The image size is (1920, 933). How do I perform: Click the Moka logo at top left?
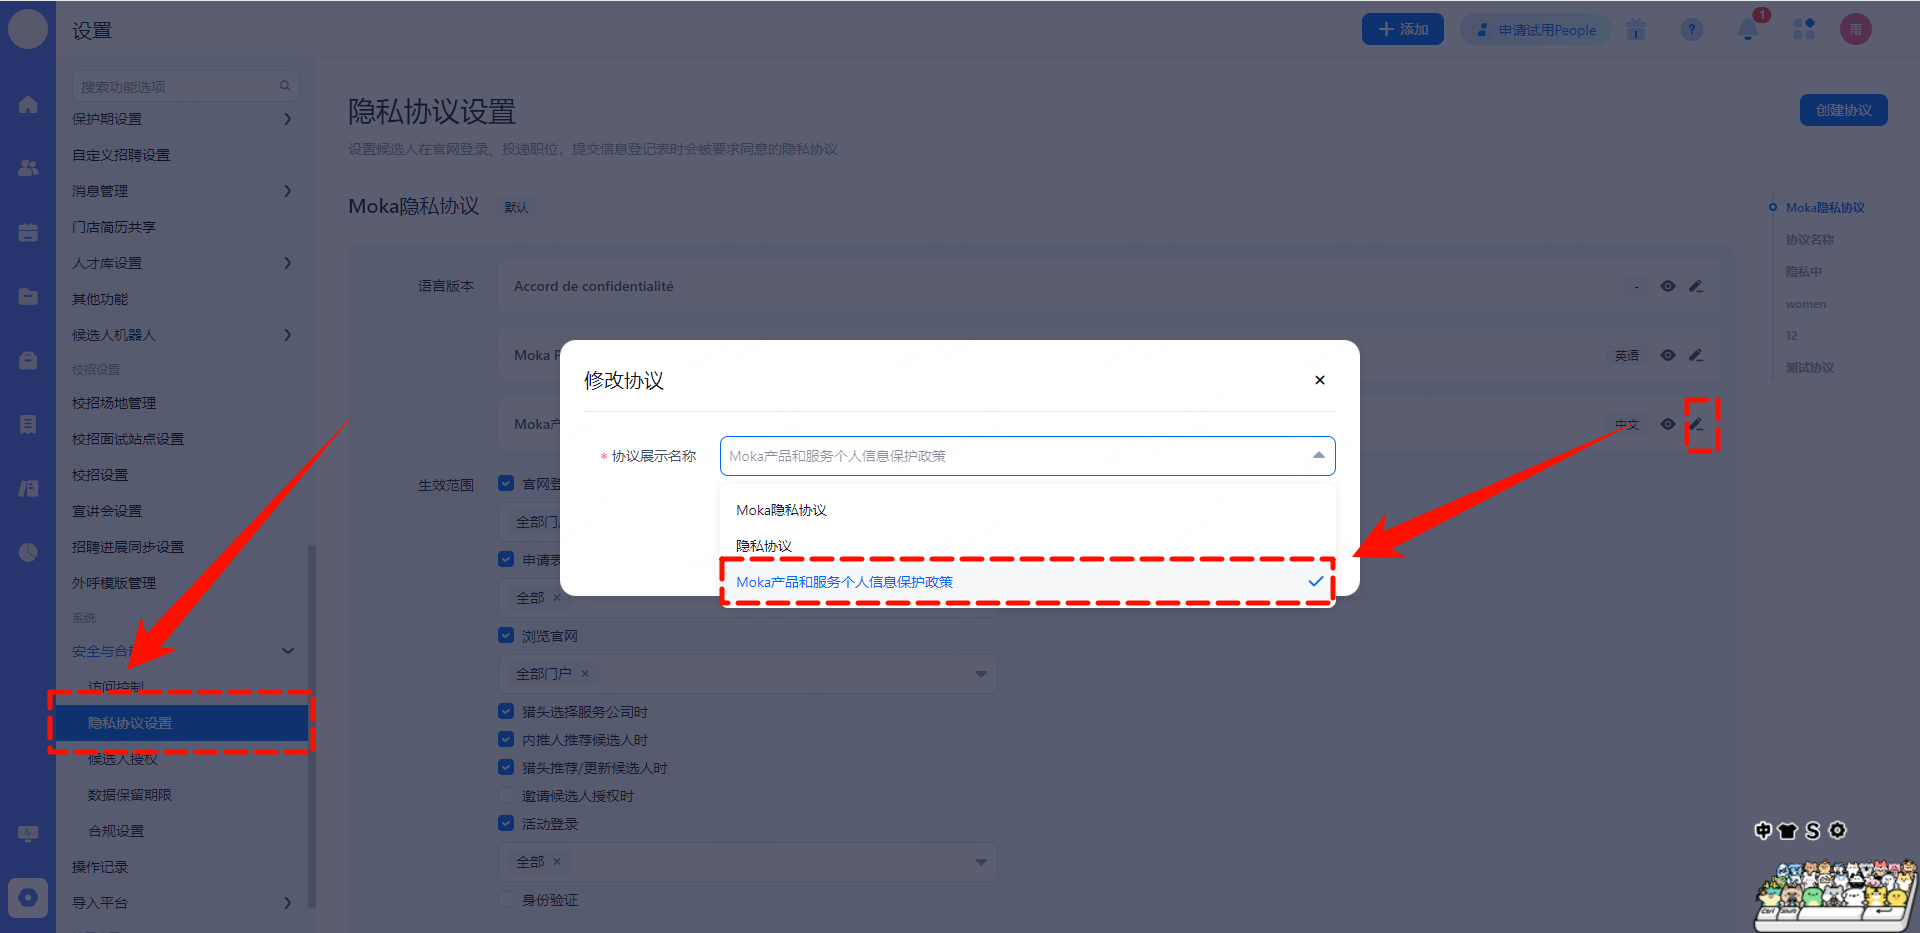(x=28, y=29)
